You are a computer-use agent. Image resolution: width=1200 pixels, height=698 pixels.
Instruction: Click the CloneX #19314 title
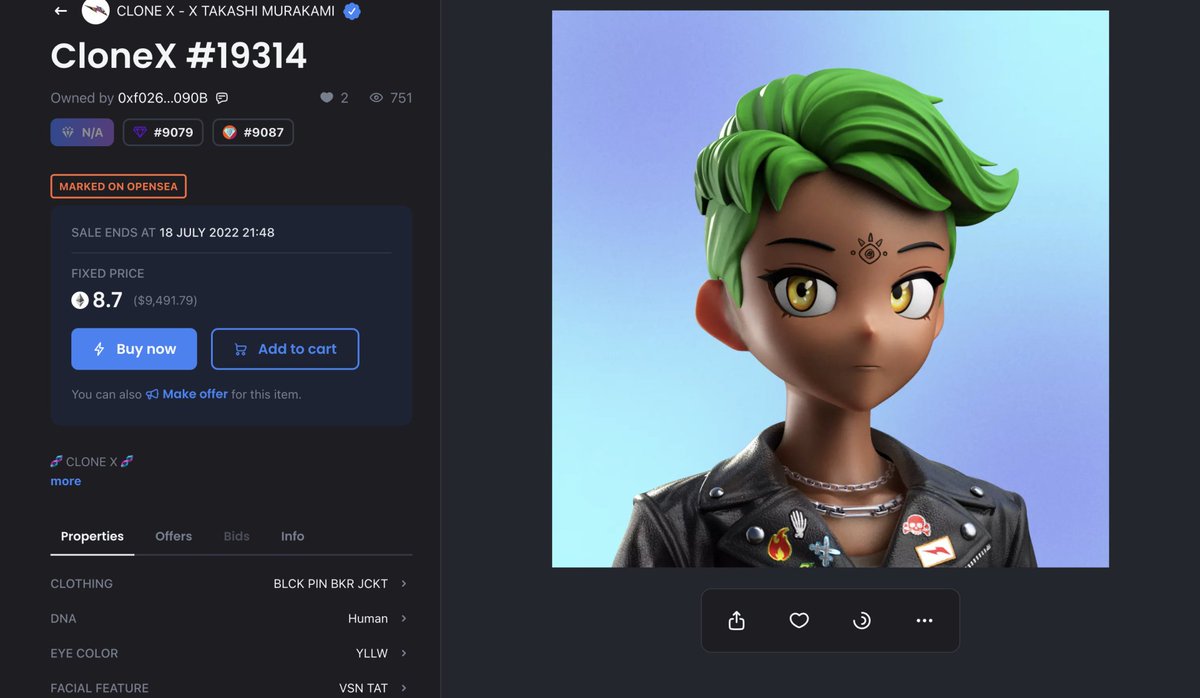[x=179, y=56]
